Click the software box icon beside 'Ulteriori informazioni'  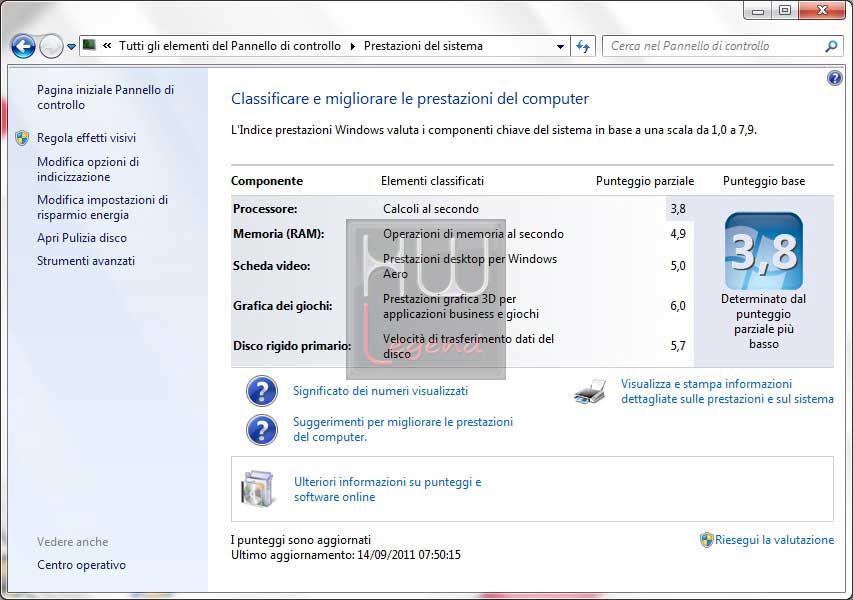[258, 488]
